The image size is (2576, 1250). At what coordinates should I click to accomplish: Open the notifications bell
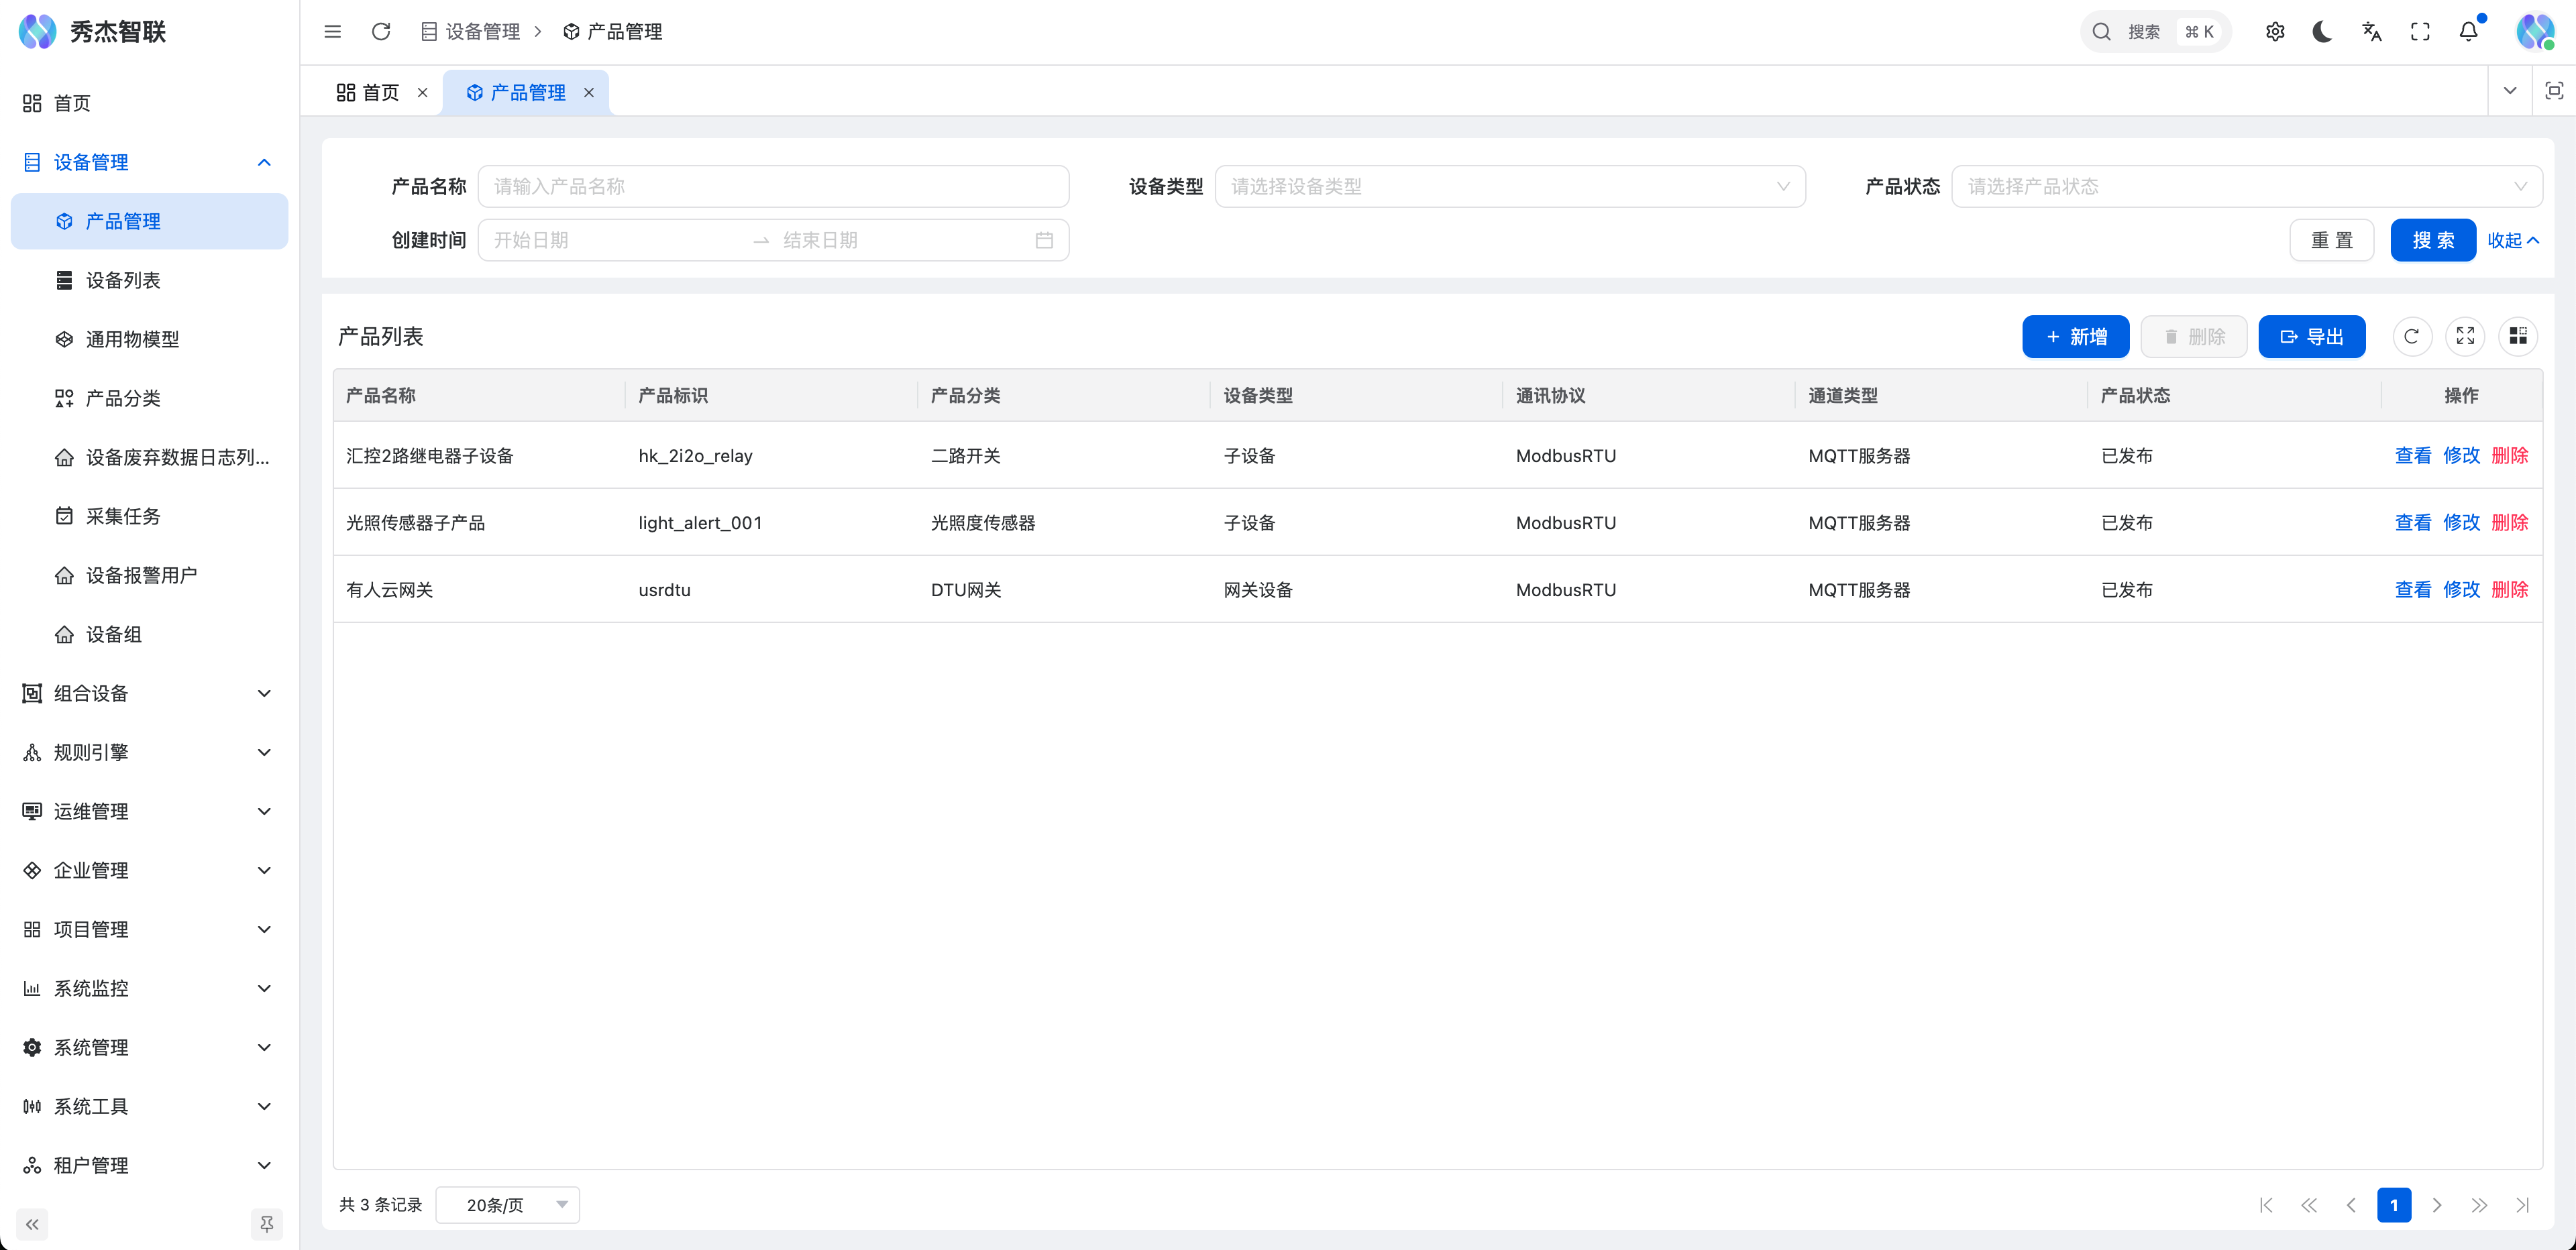(x=2468, y=32)
